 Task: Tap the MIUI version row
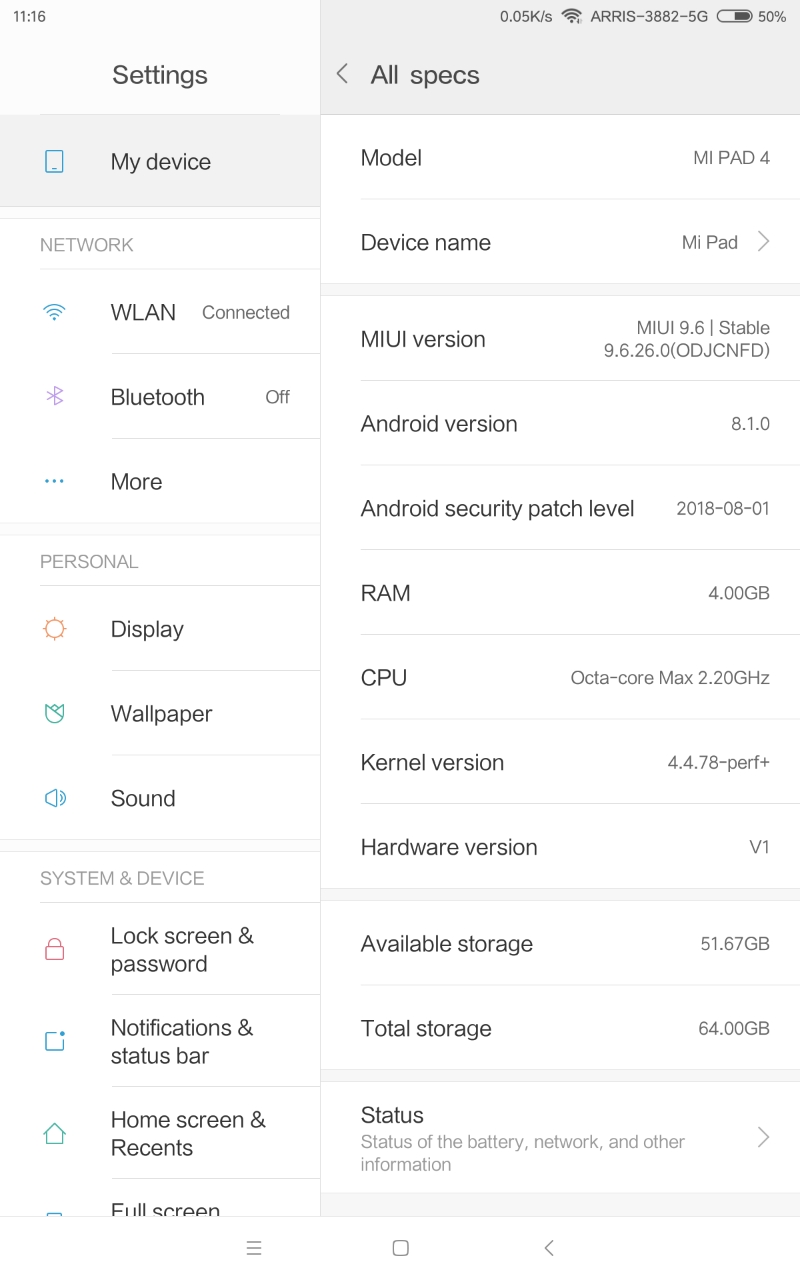[x=560, y=339]
